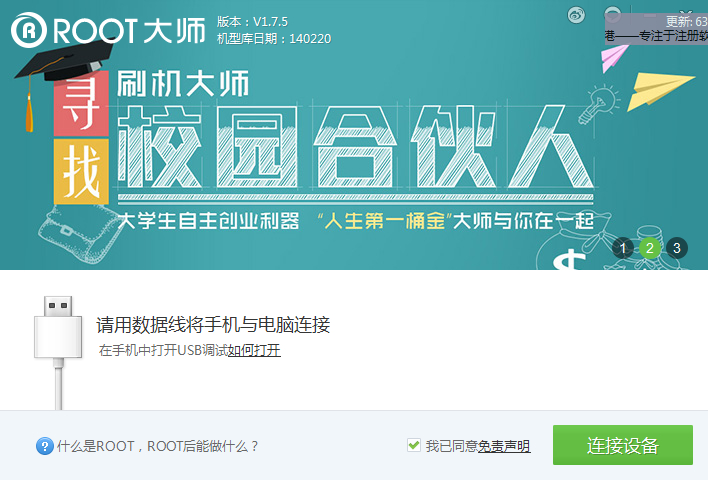
Task: Open the Sina Weibo icon link
Action: click(x=576, y=15)
